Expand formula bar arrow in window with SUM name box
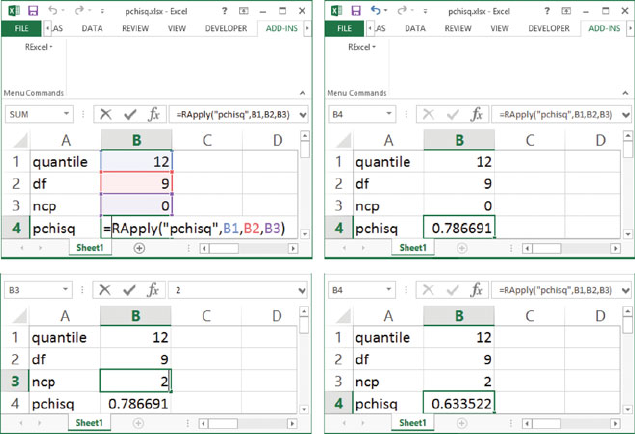 (x=303, y=115)
